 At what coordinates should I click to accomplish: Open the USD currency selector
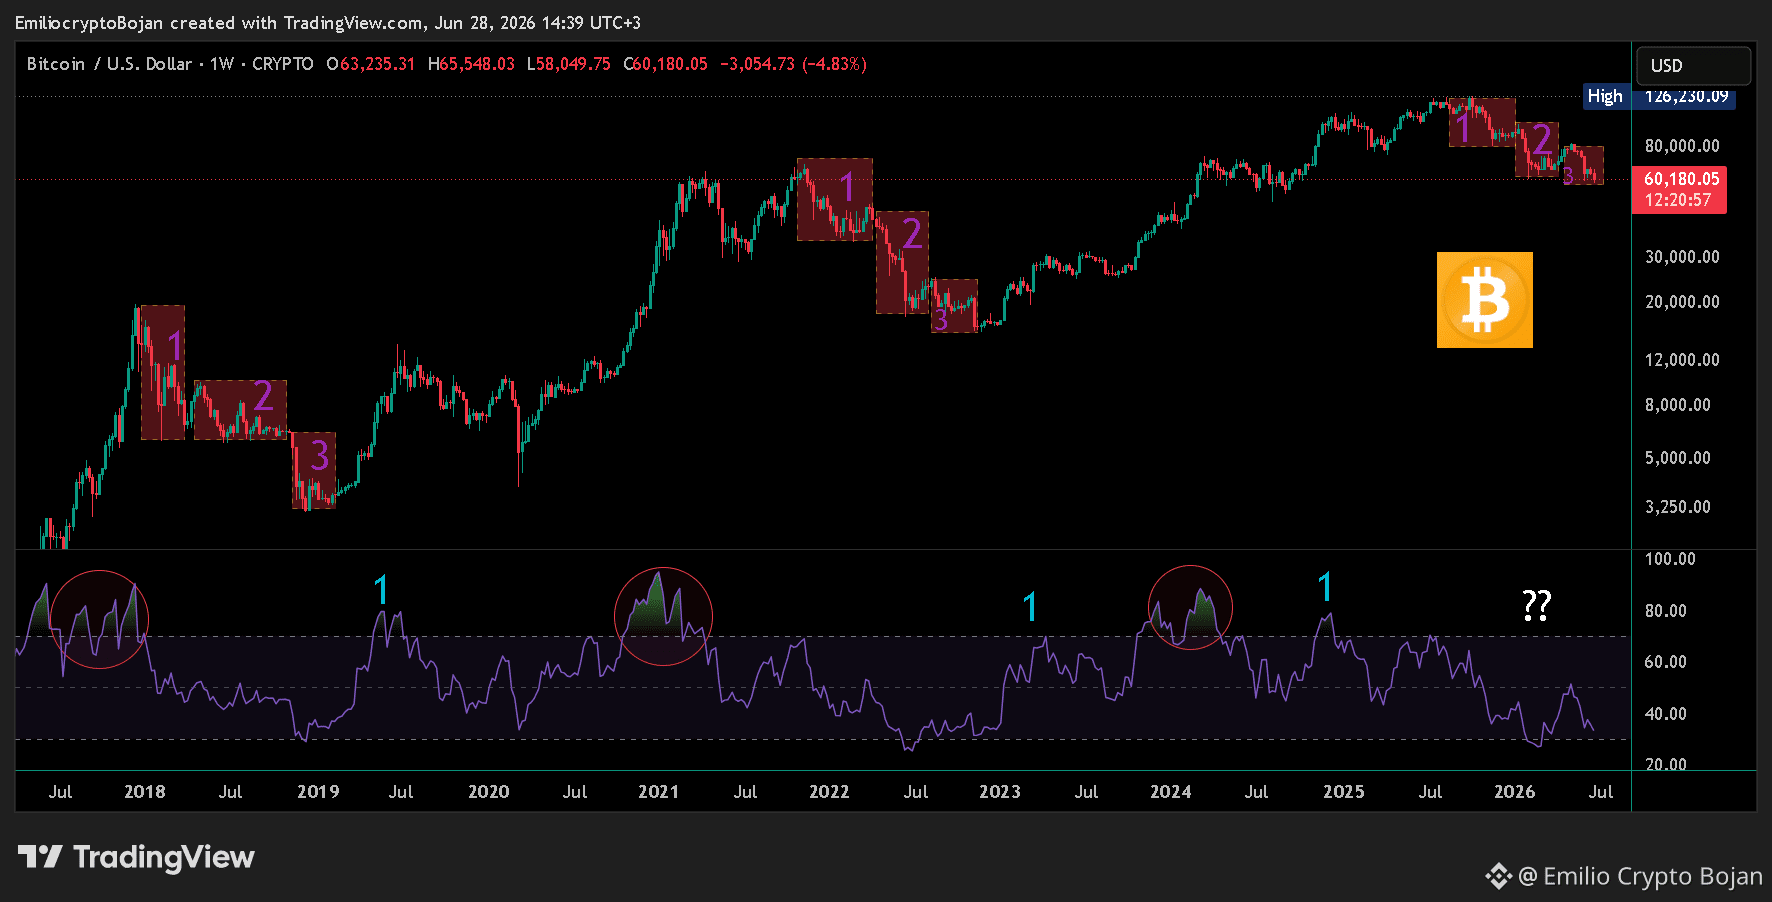1694,66
